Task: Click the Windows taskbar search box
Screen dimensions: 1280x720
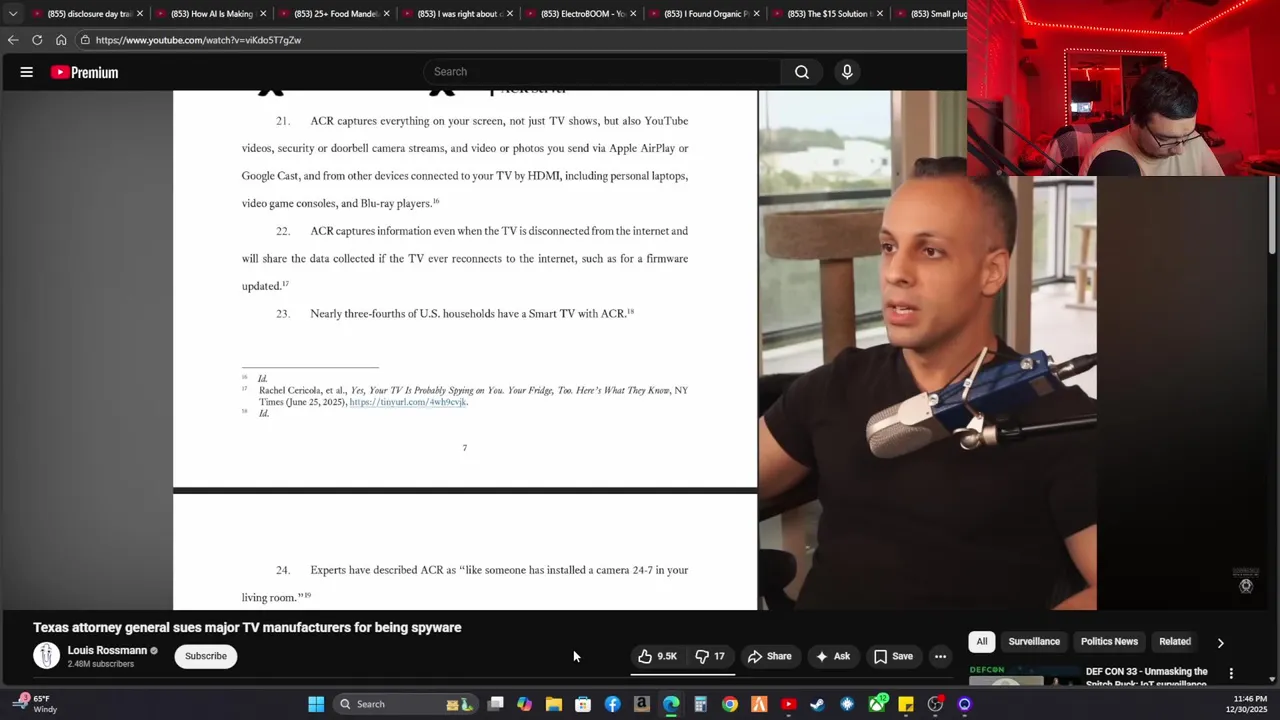Action: tap(404, 704)
